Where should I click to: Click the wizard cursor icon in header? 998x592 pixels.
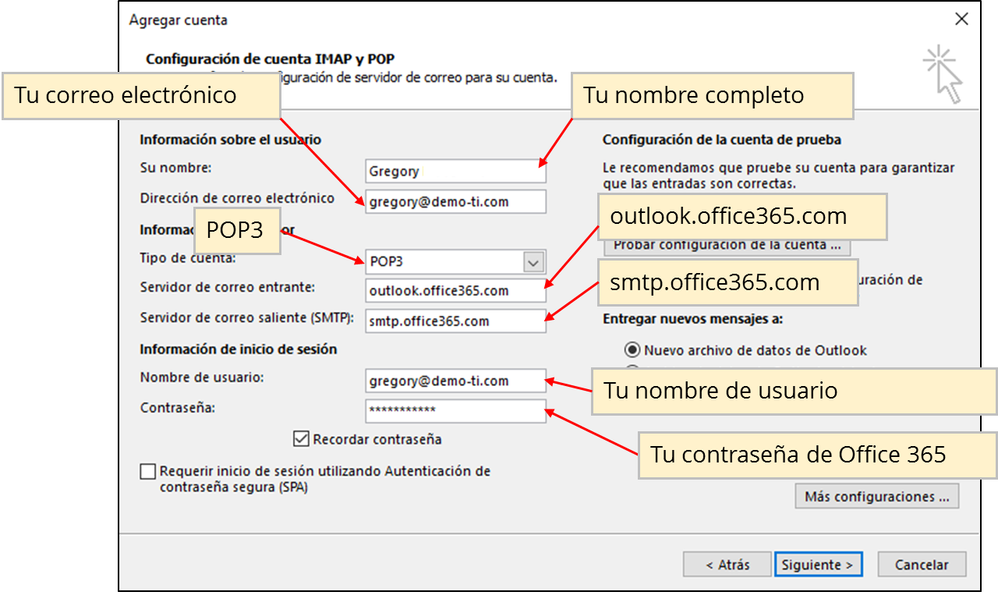941,74
